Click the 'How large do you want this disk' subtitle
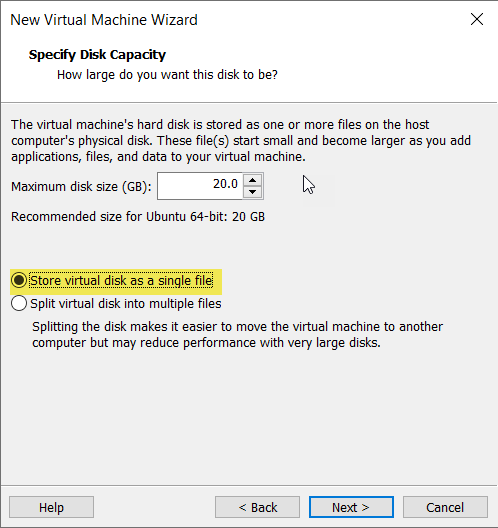 (167, 75)
